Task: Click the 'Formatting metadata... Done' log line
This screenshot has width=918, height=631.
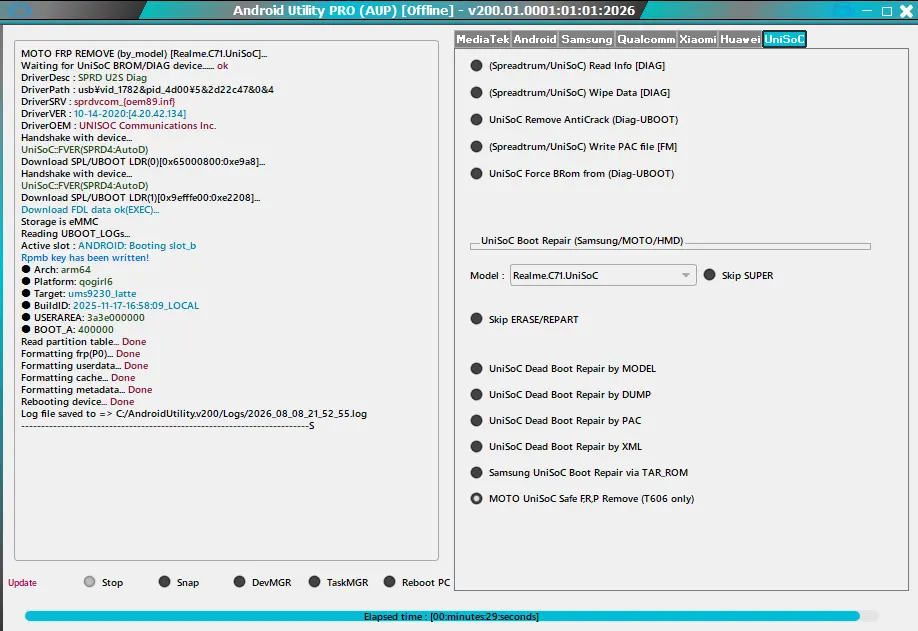Action: [x=87, y=389]
